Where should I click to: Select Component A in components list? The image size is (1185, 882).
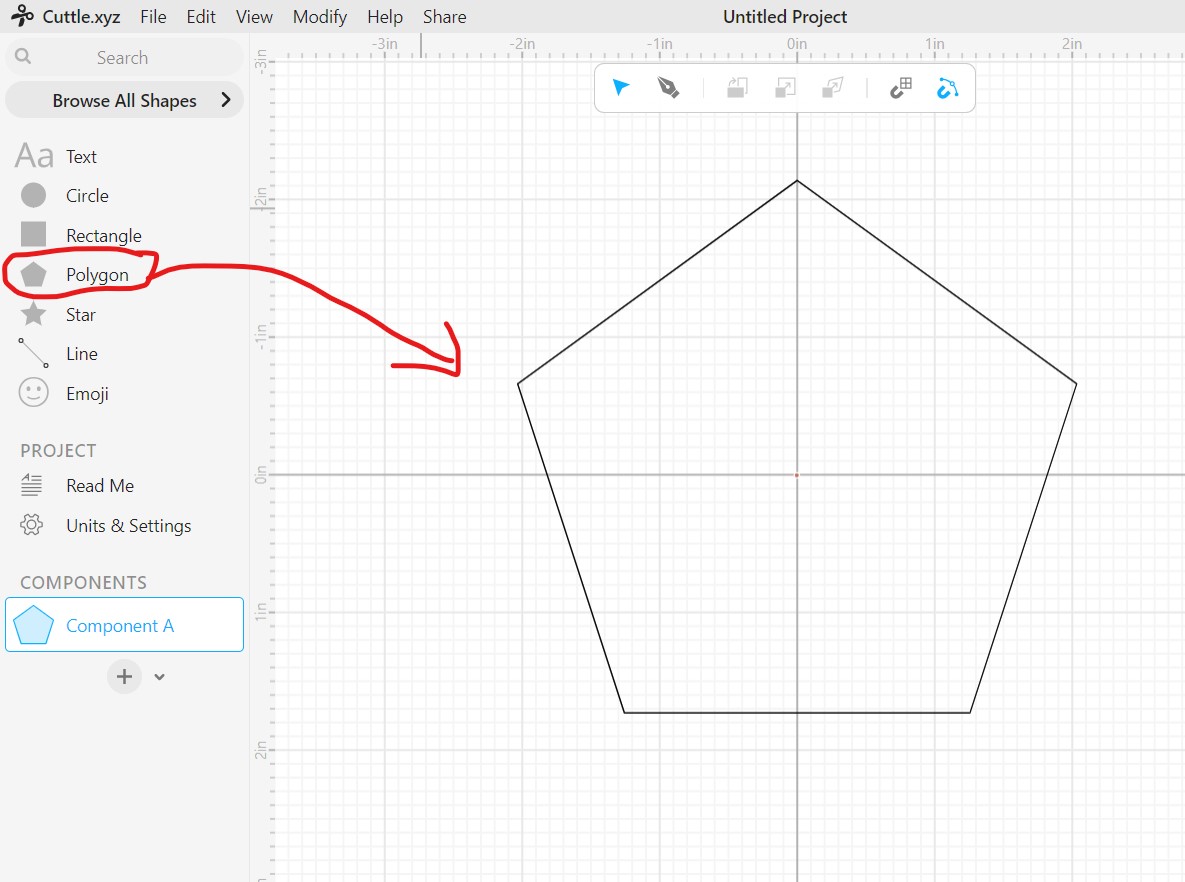coord(124,625)
